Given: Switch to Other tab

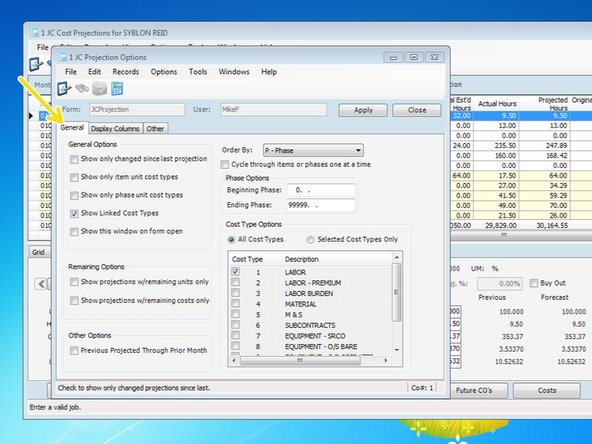Looking at the screenshot, I should point(155,129).
